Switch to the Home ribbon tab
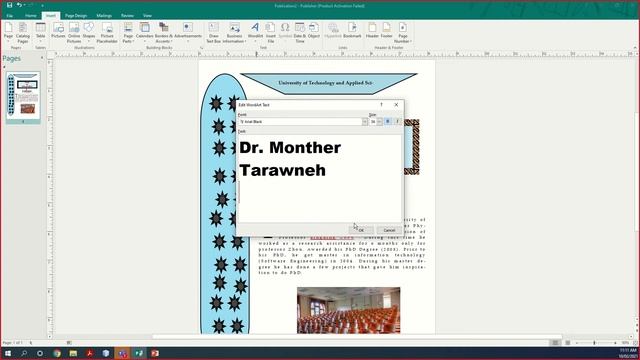The image size is (640, 360). tap(31, 16)
